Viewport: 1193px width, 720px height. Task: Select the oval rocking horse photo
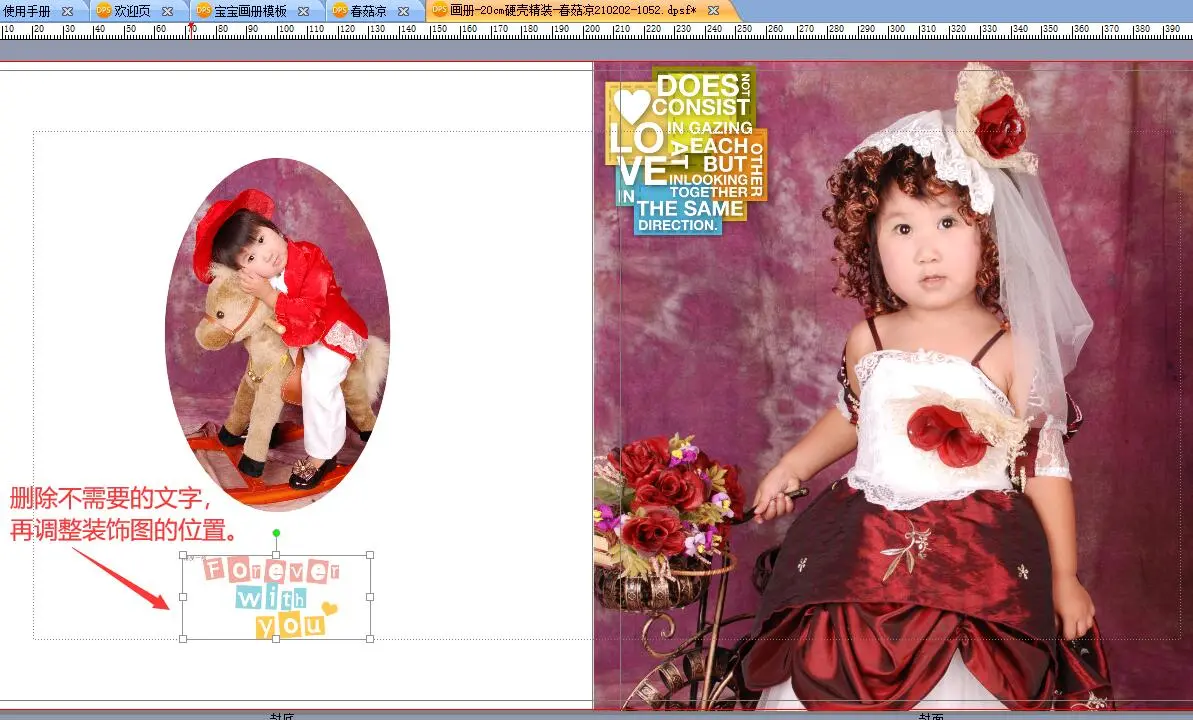pyautogui.click(x=278, y=335)
